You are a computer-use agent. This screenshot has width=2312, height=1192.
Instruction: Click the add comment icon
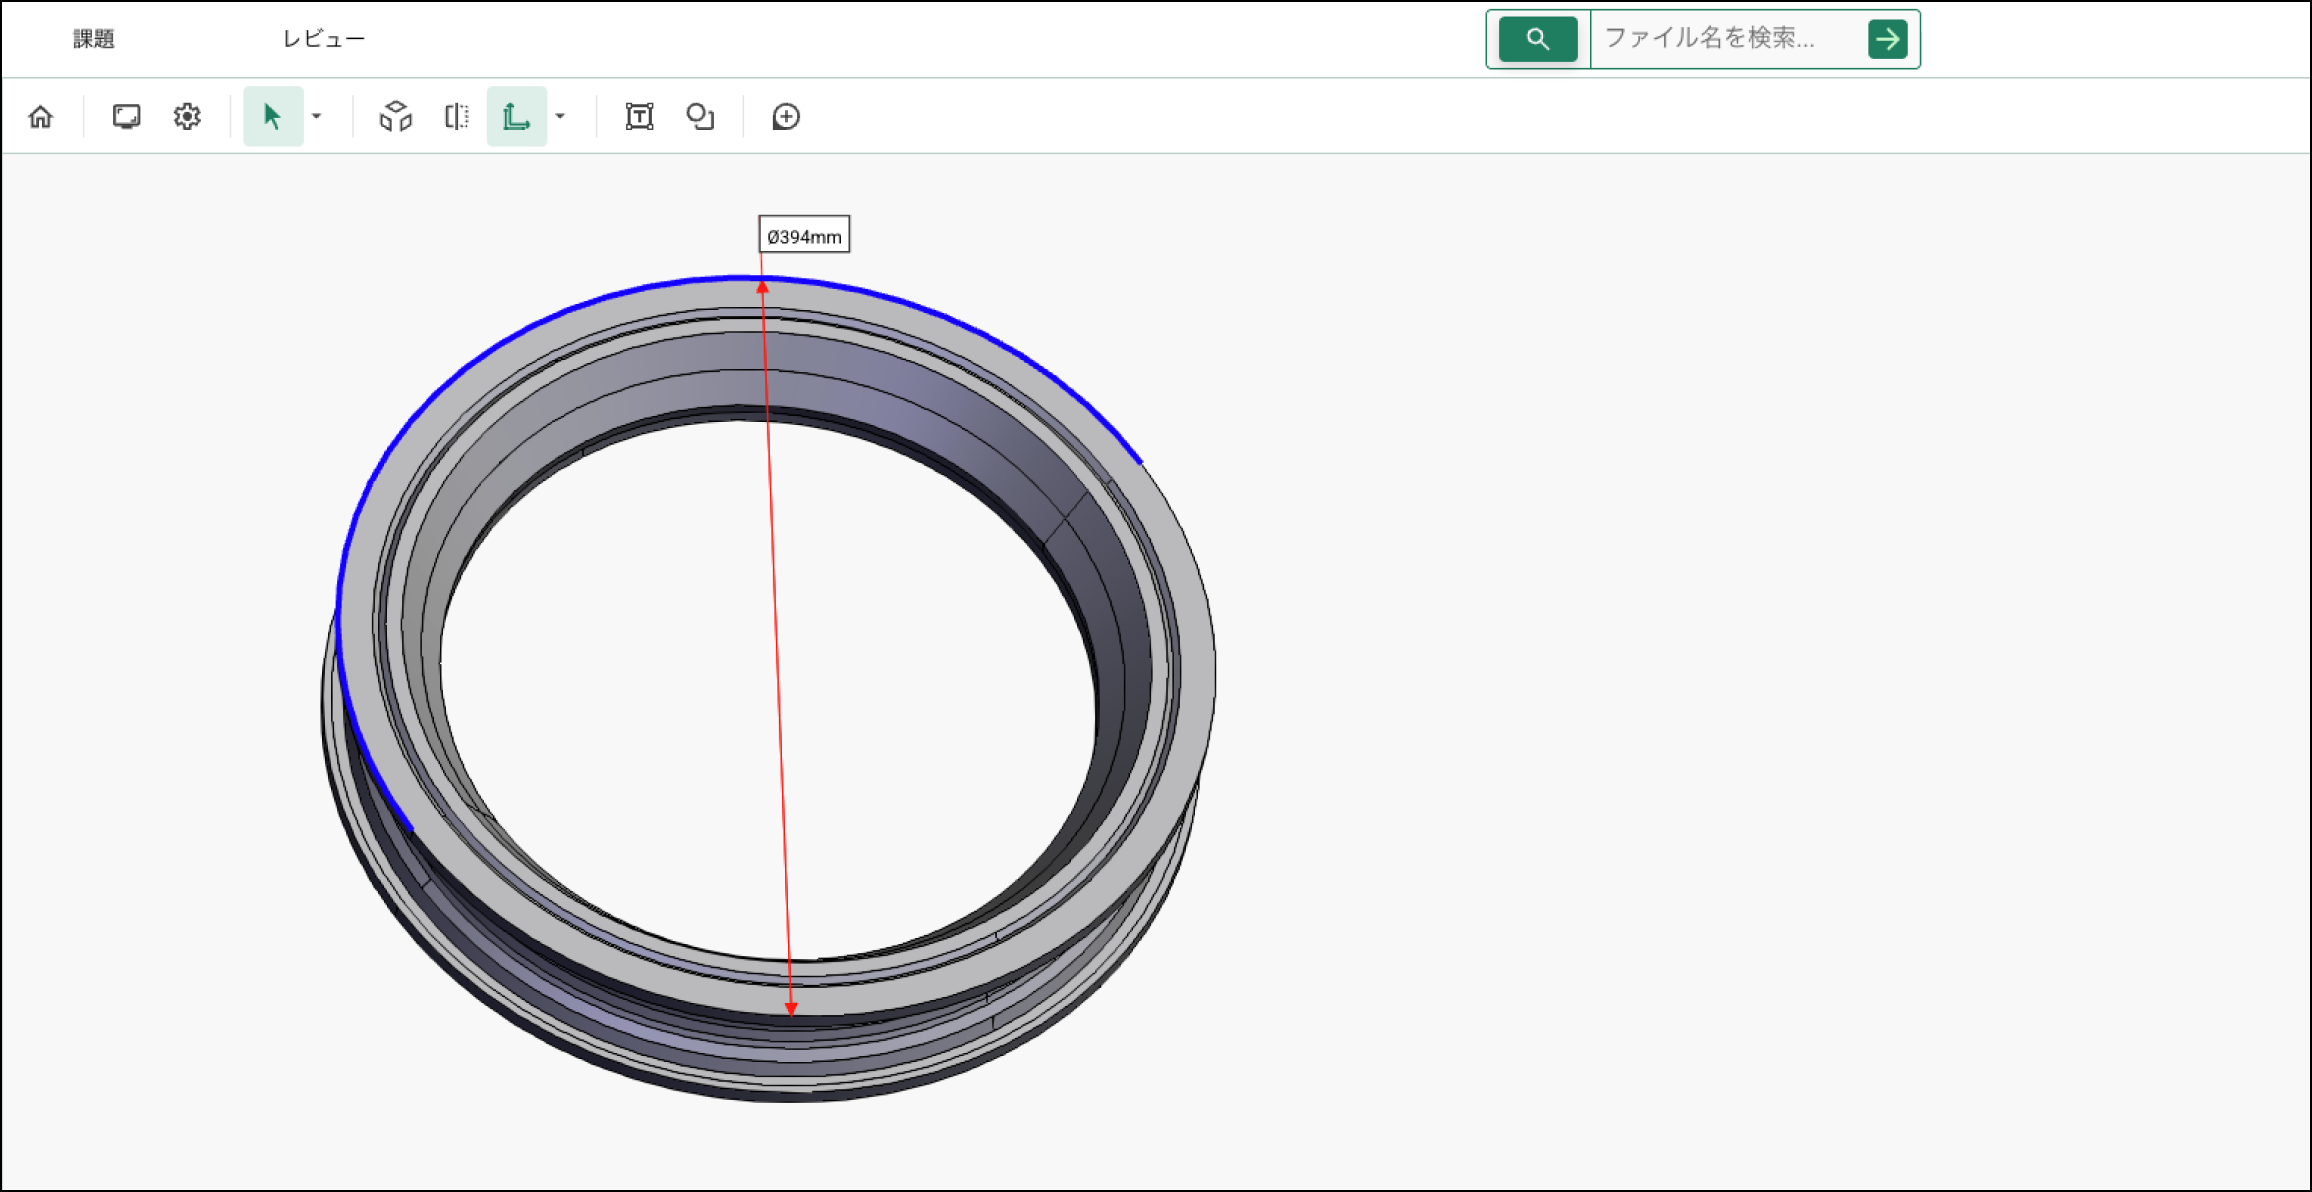click(786, 117)
